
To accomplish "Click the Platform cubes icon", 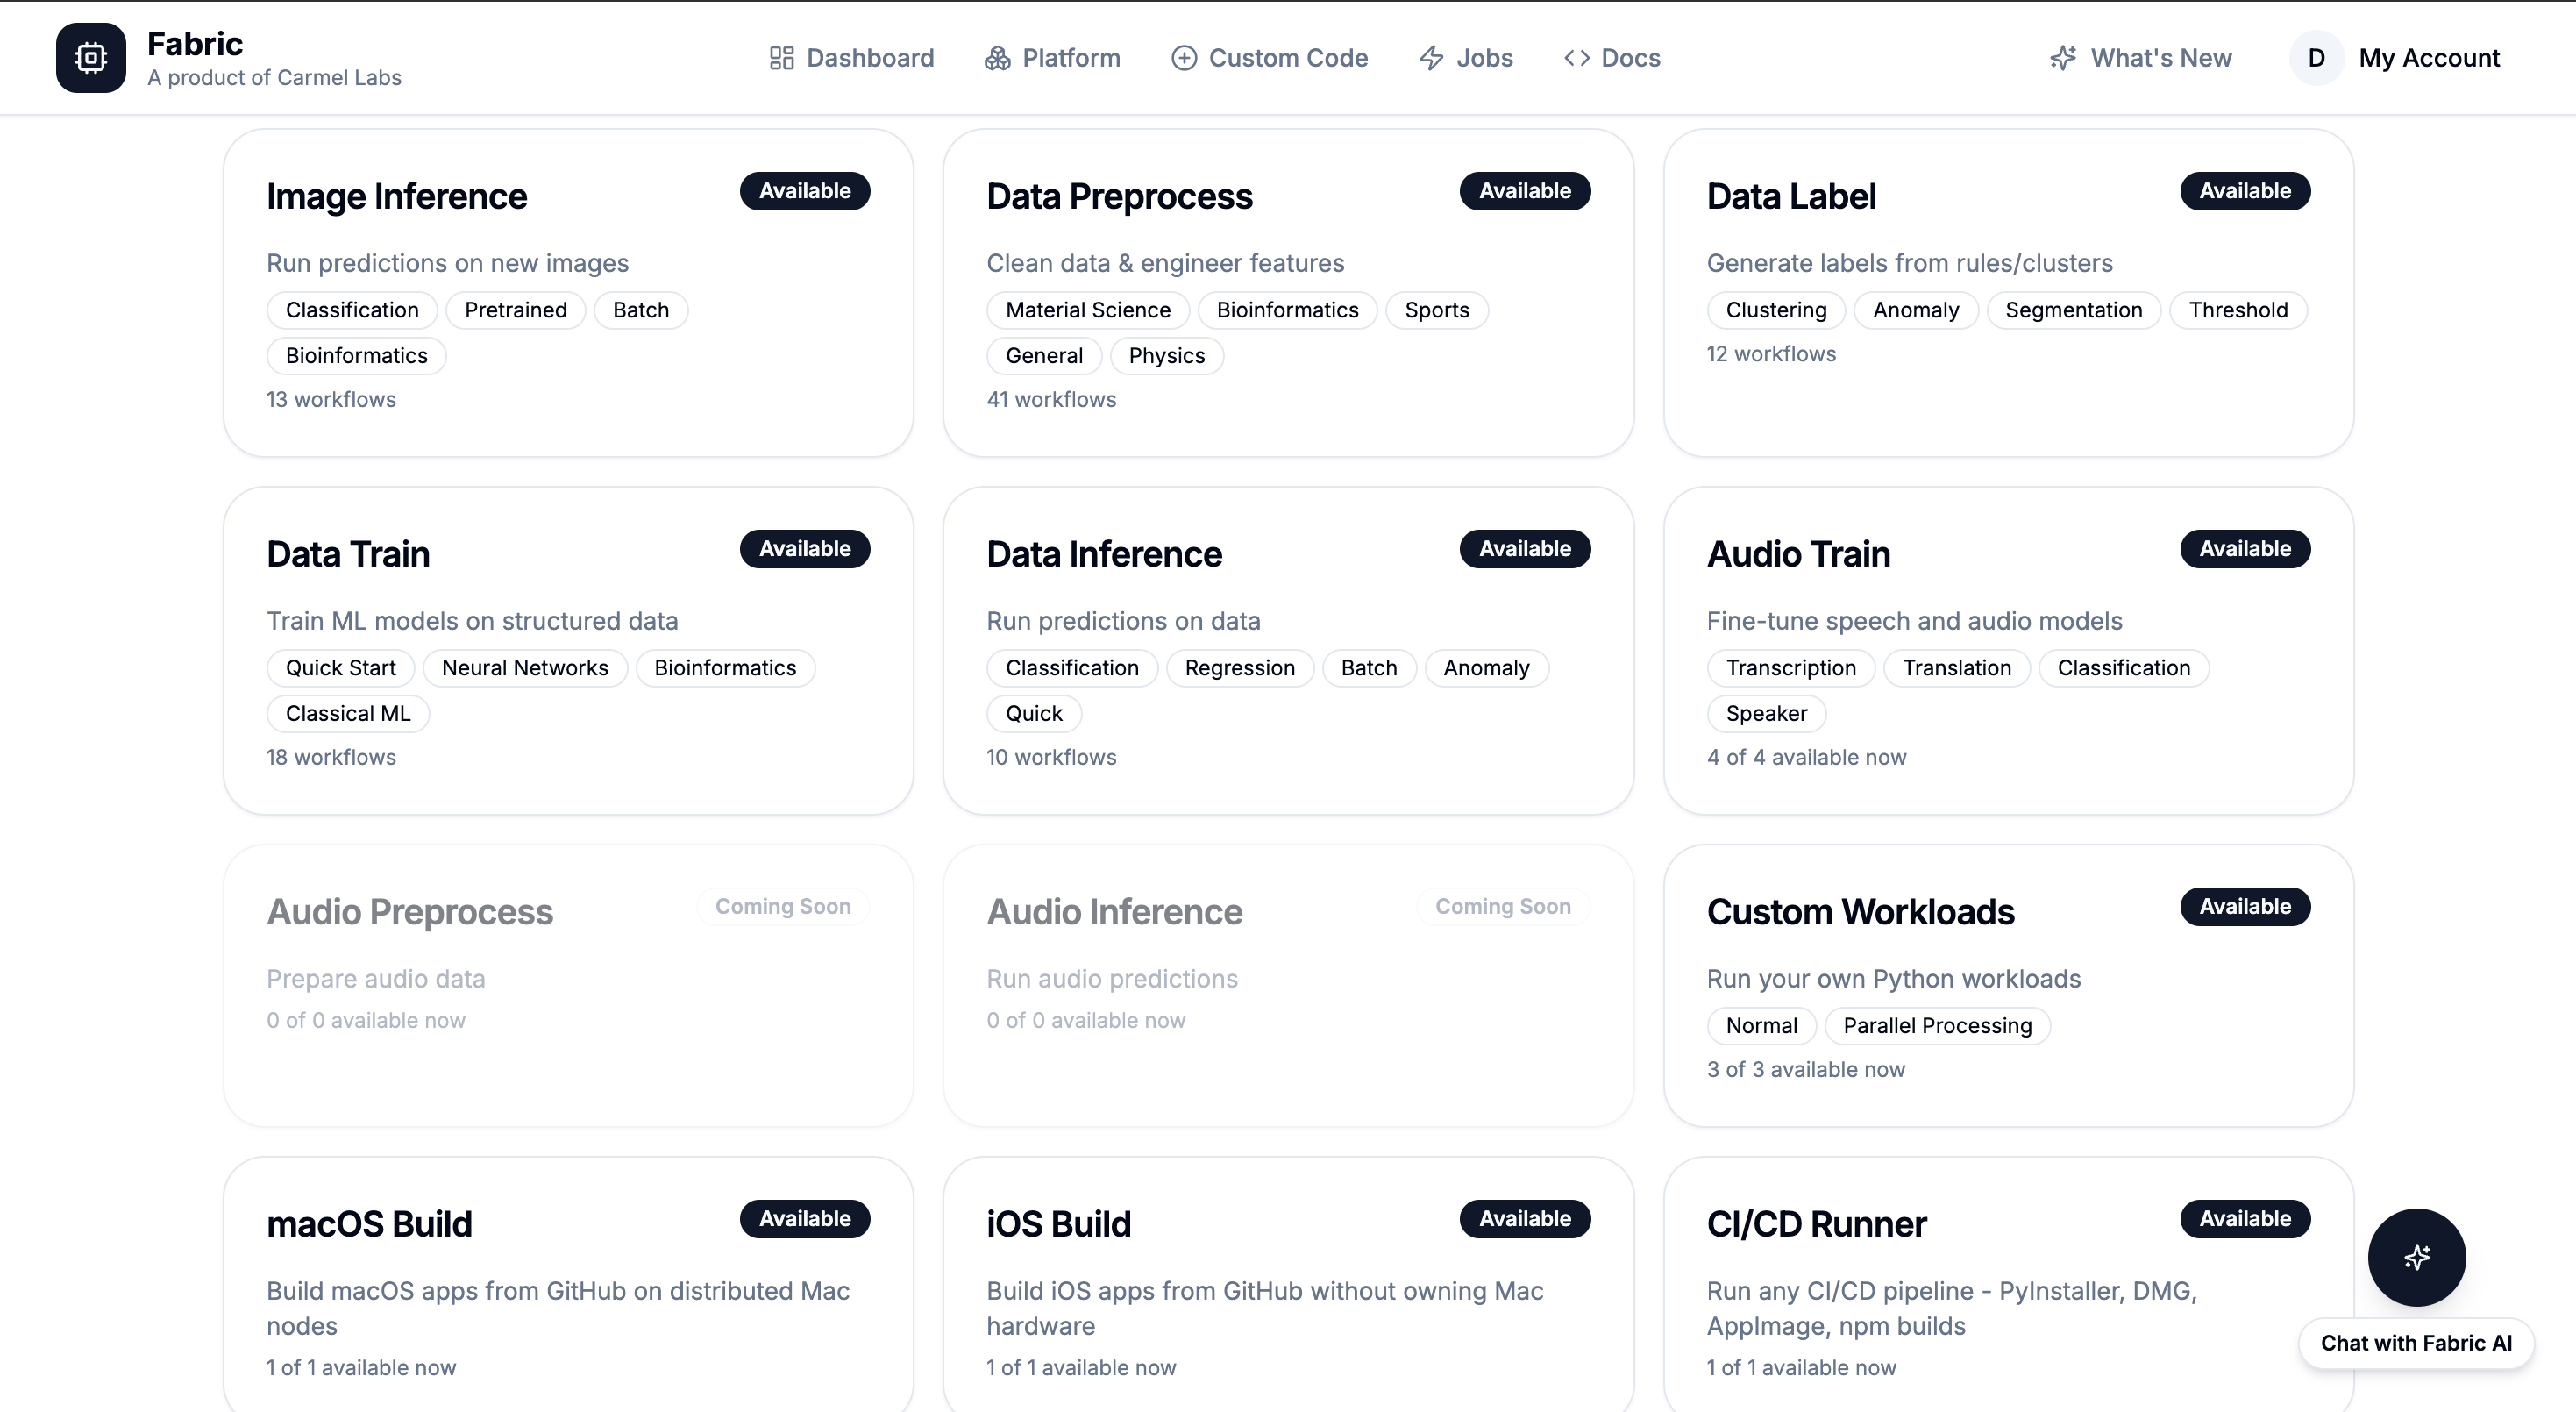I will [997, 58].
